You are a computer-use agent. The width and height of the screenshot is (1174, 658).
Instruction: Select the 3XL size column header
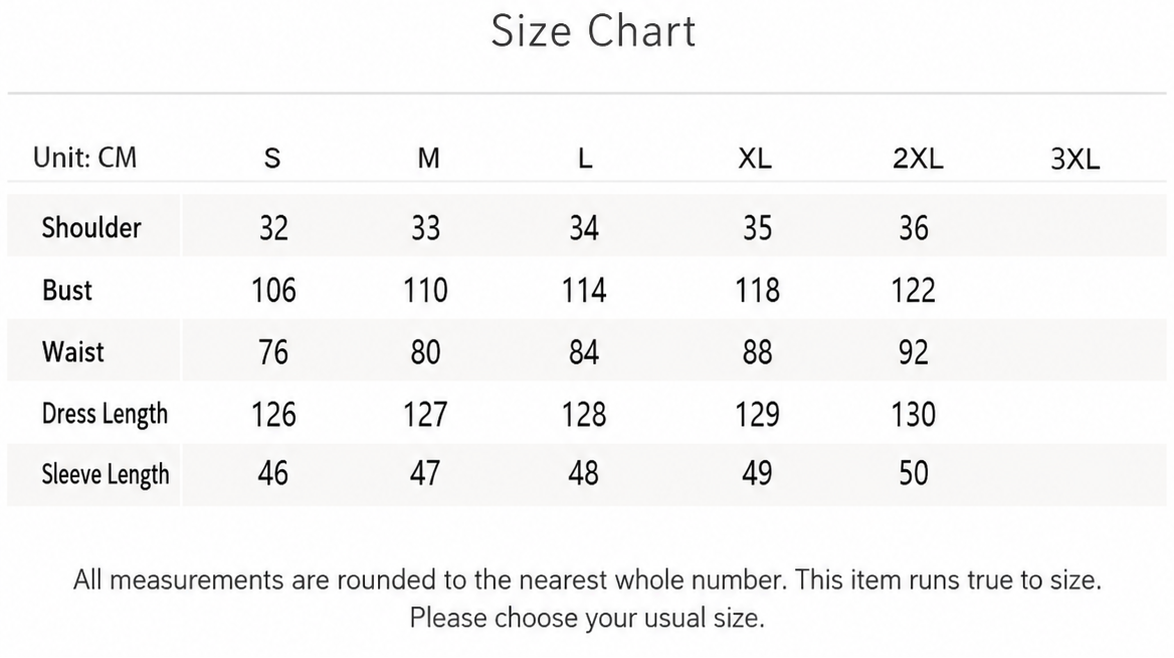(x=1075, y=159)
